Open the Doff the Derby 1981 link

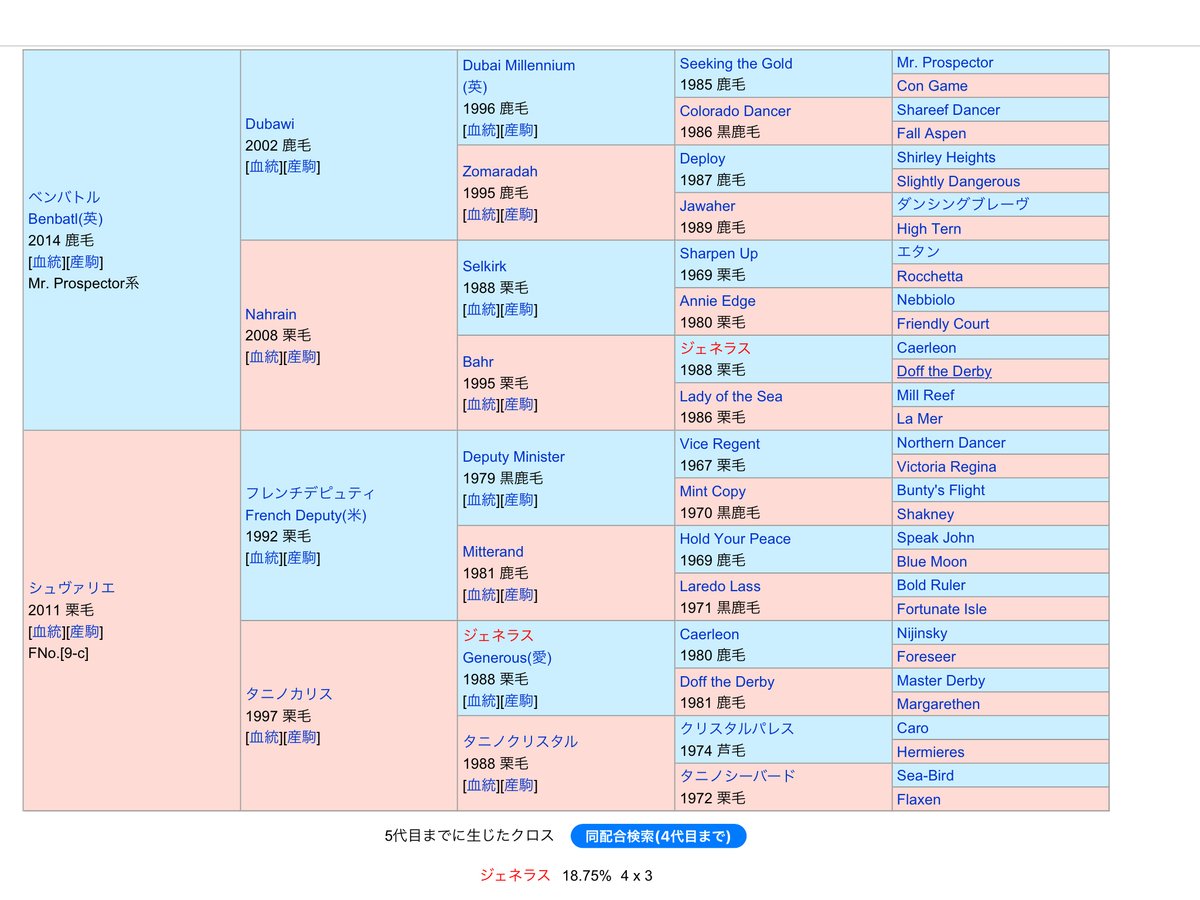[727, 682]
